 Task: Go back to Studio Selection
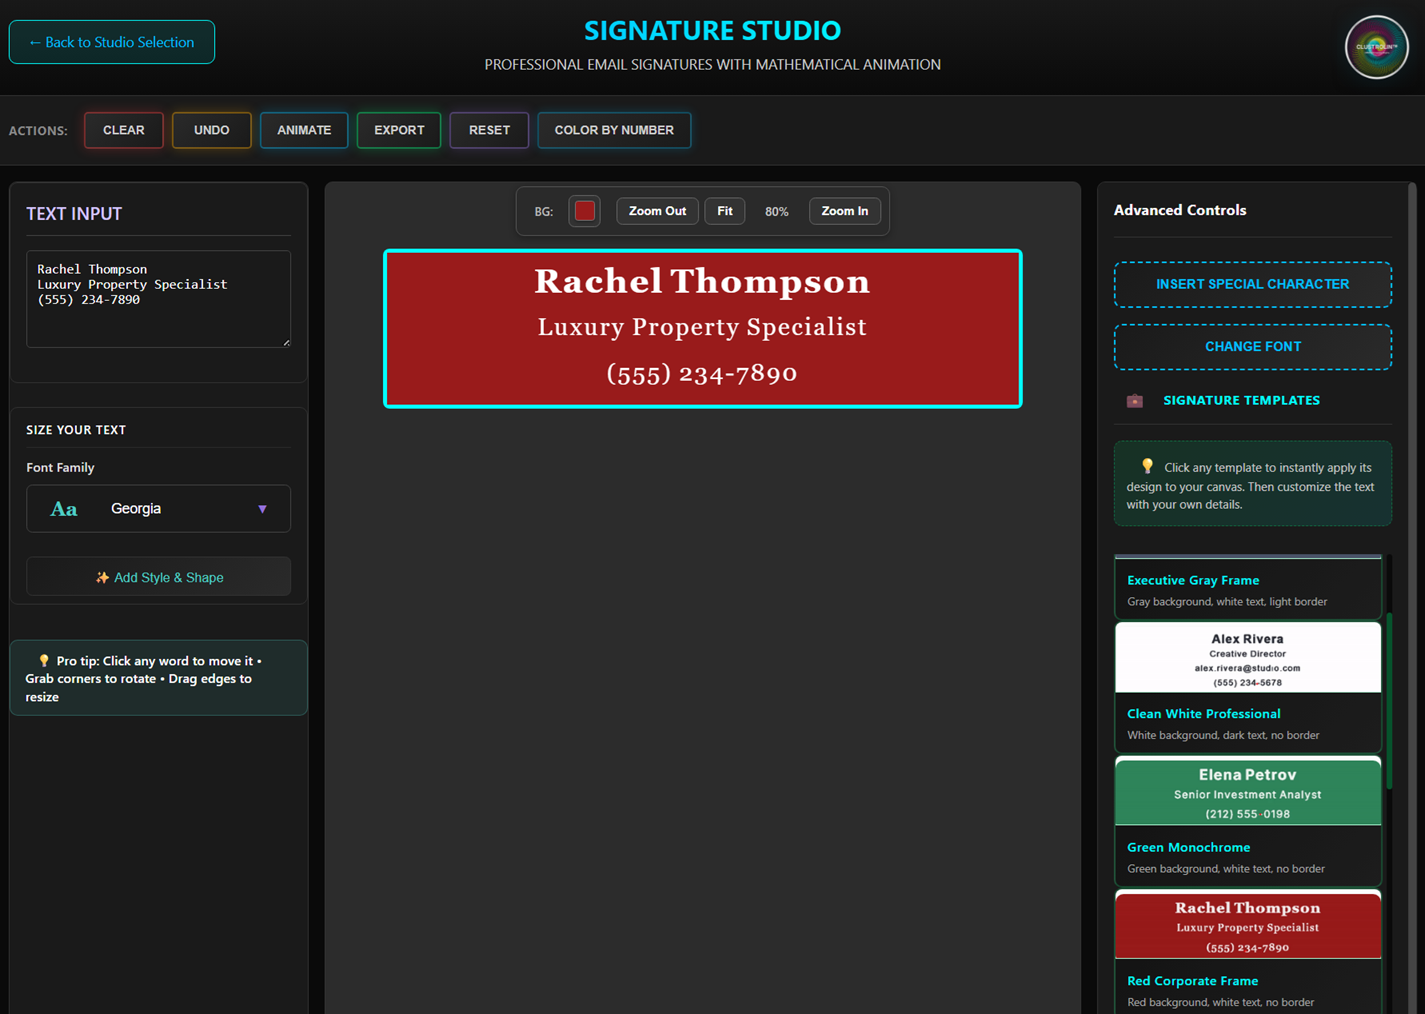coord(112,42)
